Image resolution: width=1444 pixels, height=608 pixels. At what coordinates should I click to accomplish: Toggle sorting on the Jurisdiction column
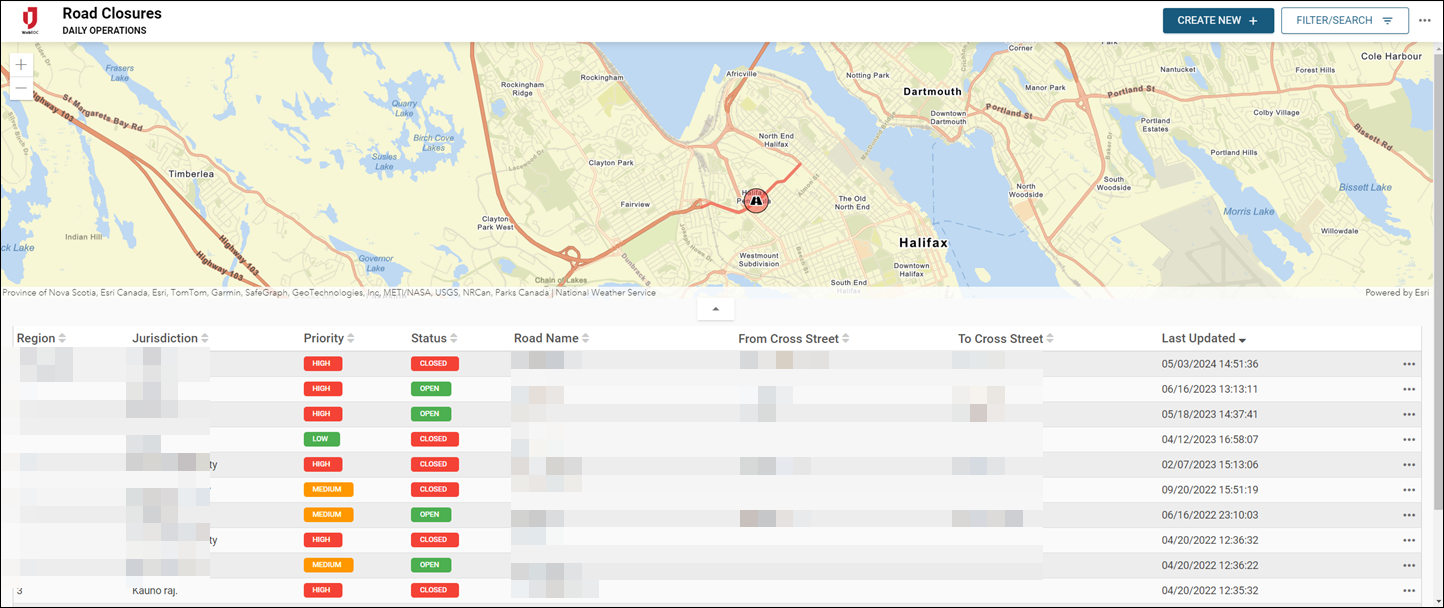point(206,338)
